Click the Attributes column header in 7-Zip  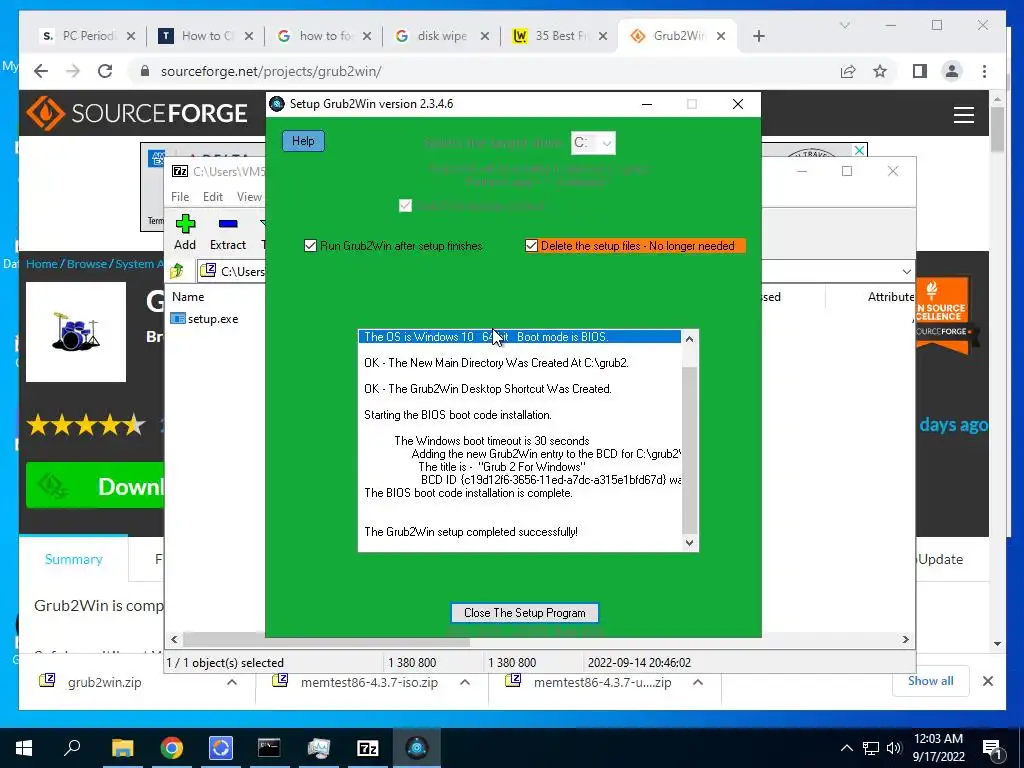point(891,296)
